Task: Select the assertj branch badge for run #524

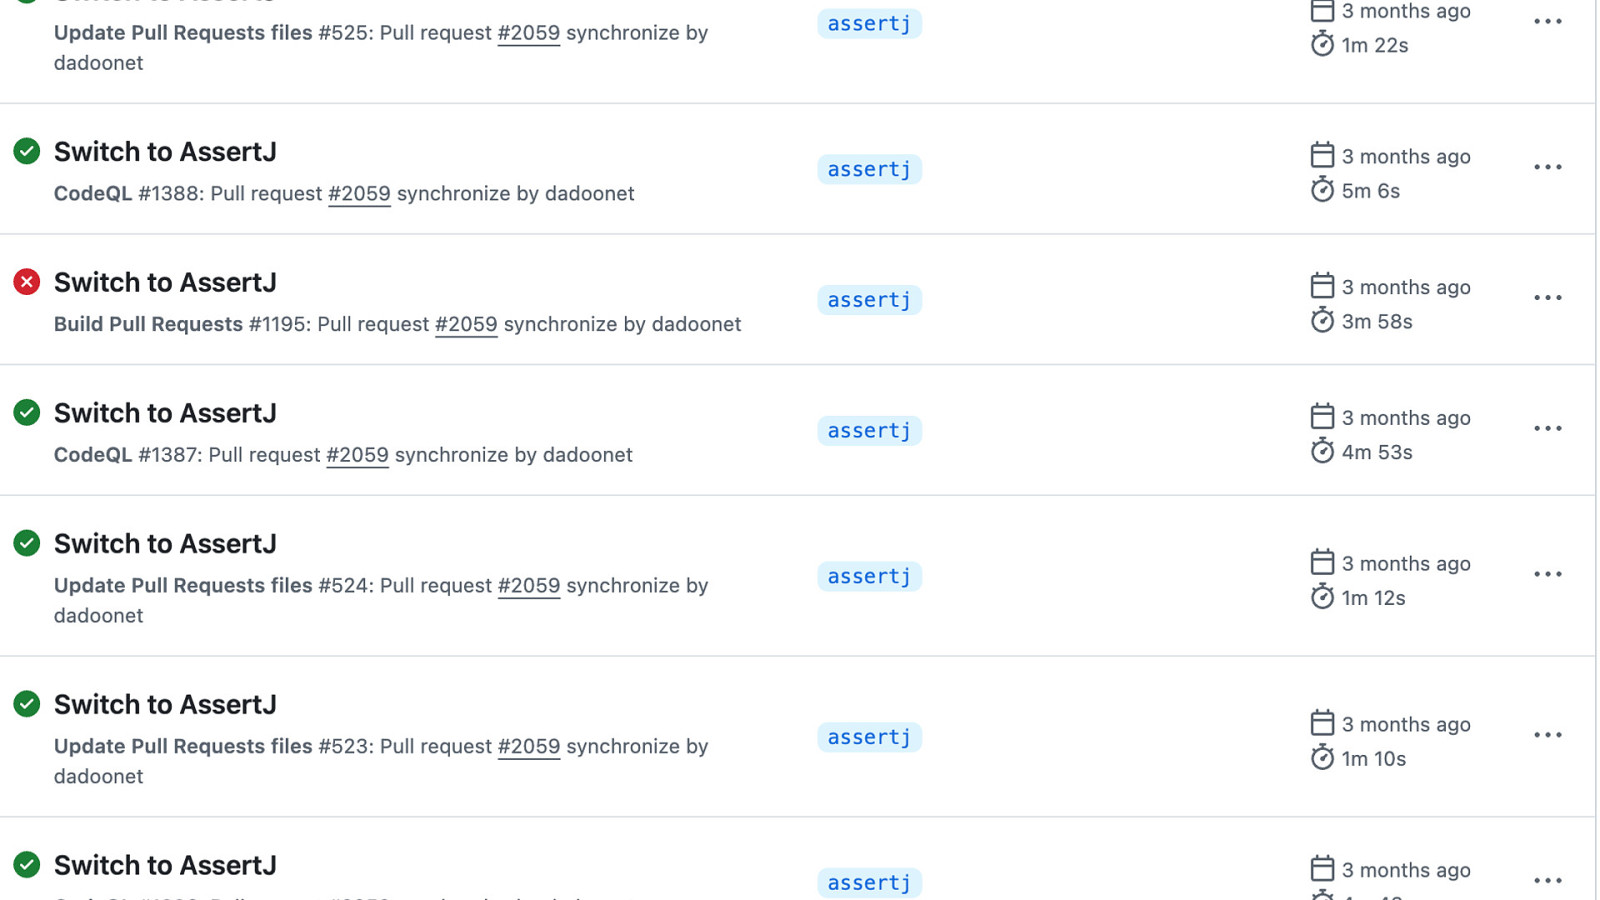Action: click(869, 576)
